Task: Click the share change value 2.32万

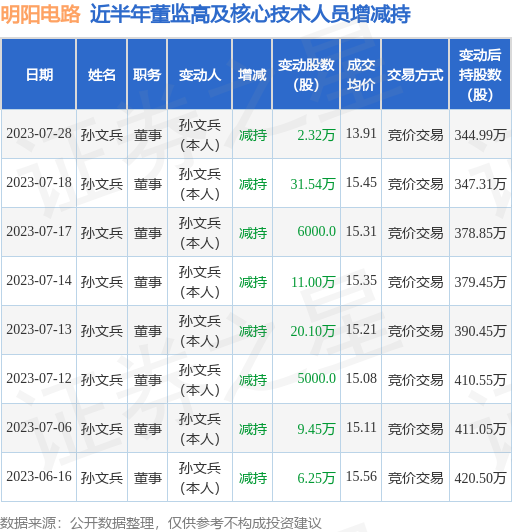Action: coord(316,135)
